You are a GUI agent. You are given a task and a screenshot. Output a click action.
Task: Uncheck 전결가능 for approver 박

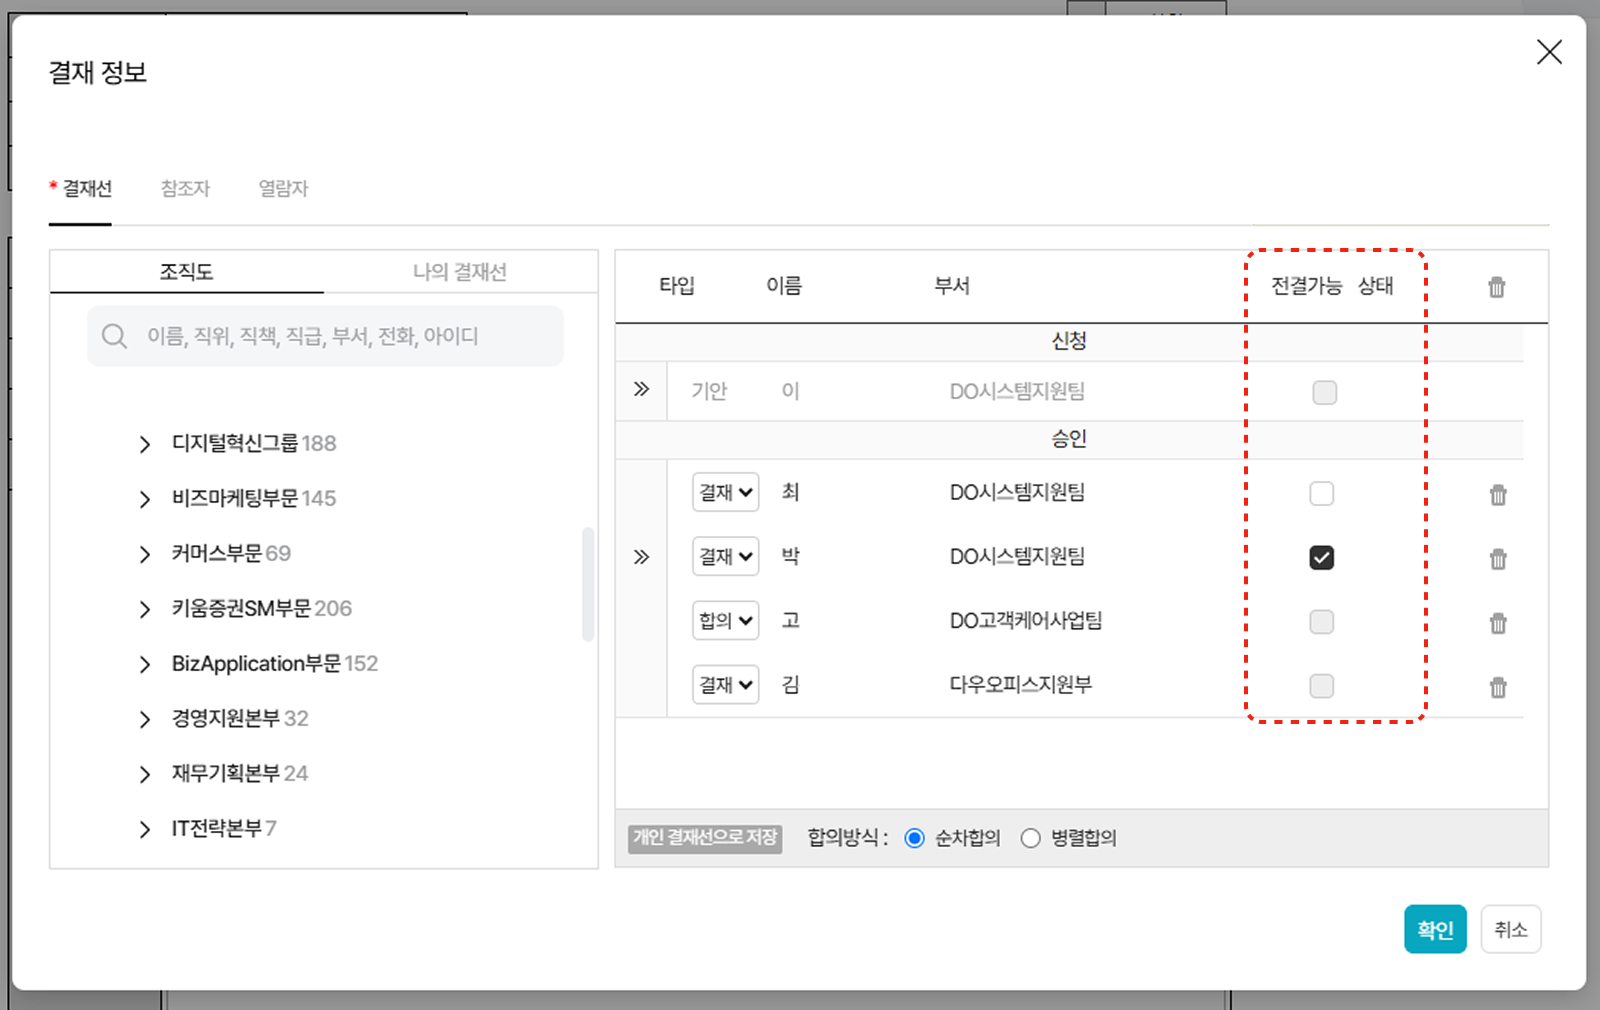click(x=1321, y=557)
